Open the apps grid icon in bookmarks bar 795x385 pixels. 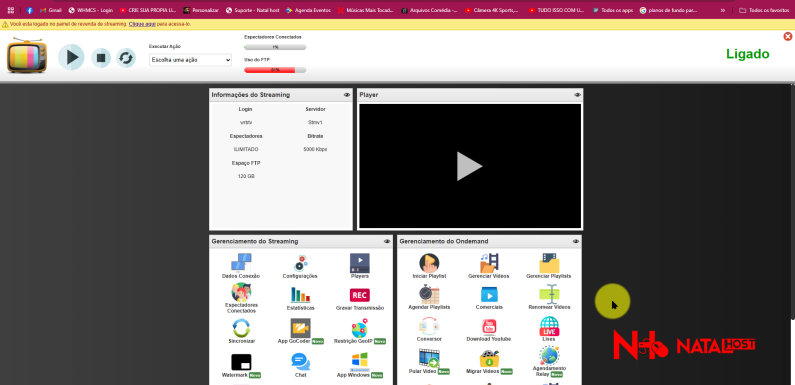pyautogui.click(x=10, y=10)
